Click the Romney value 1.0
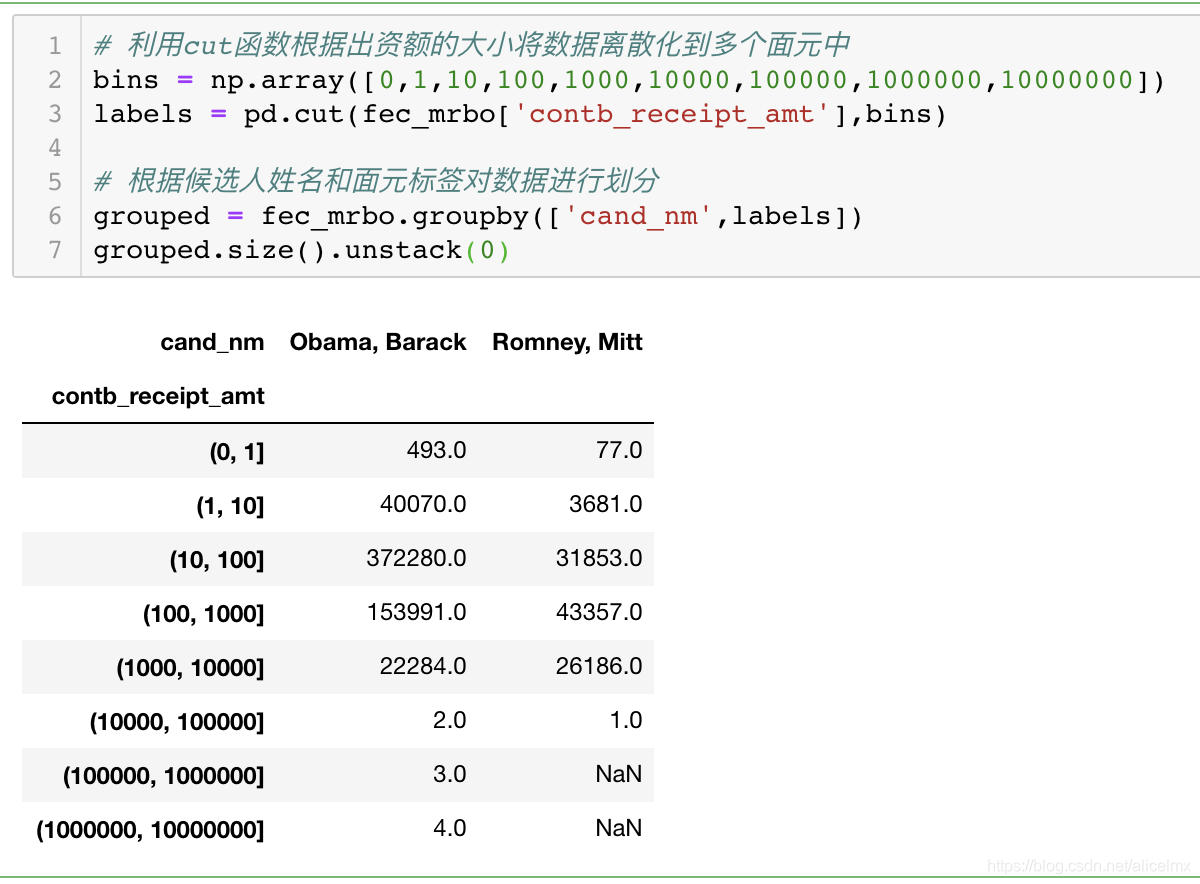This screenshot has height=884, width=1200. tap(626, 721)
